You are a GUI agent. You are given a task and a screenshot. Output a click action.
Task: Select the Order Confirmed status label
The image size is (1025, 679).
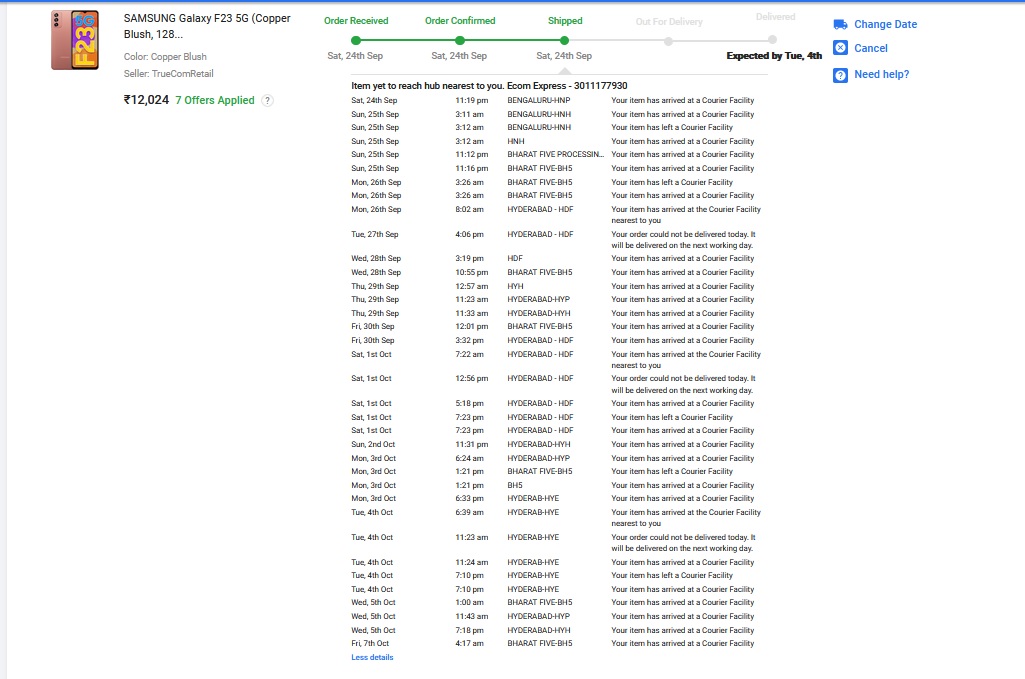pos(460,21)
